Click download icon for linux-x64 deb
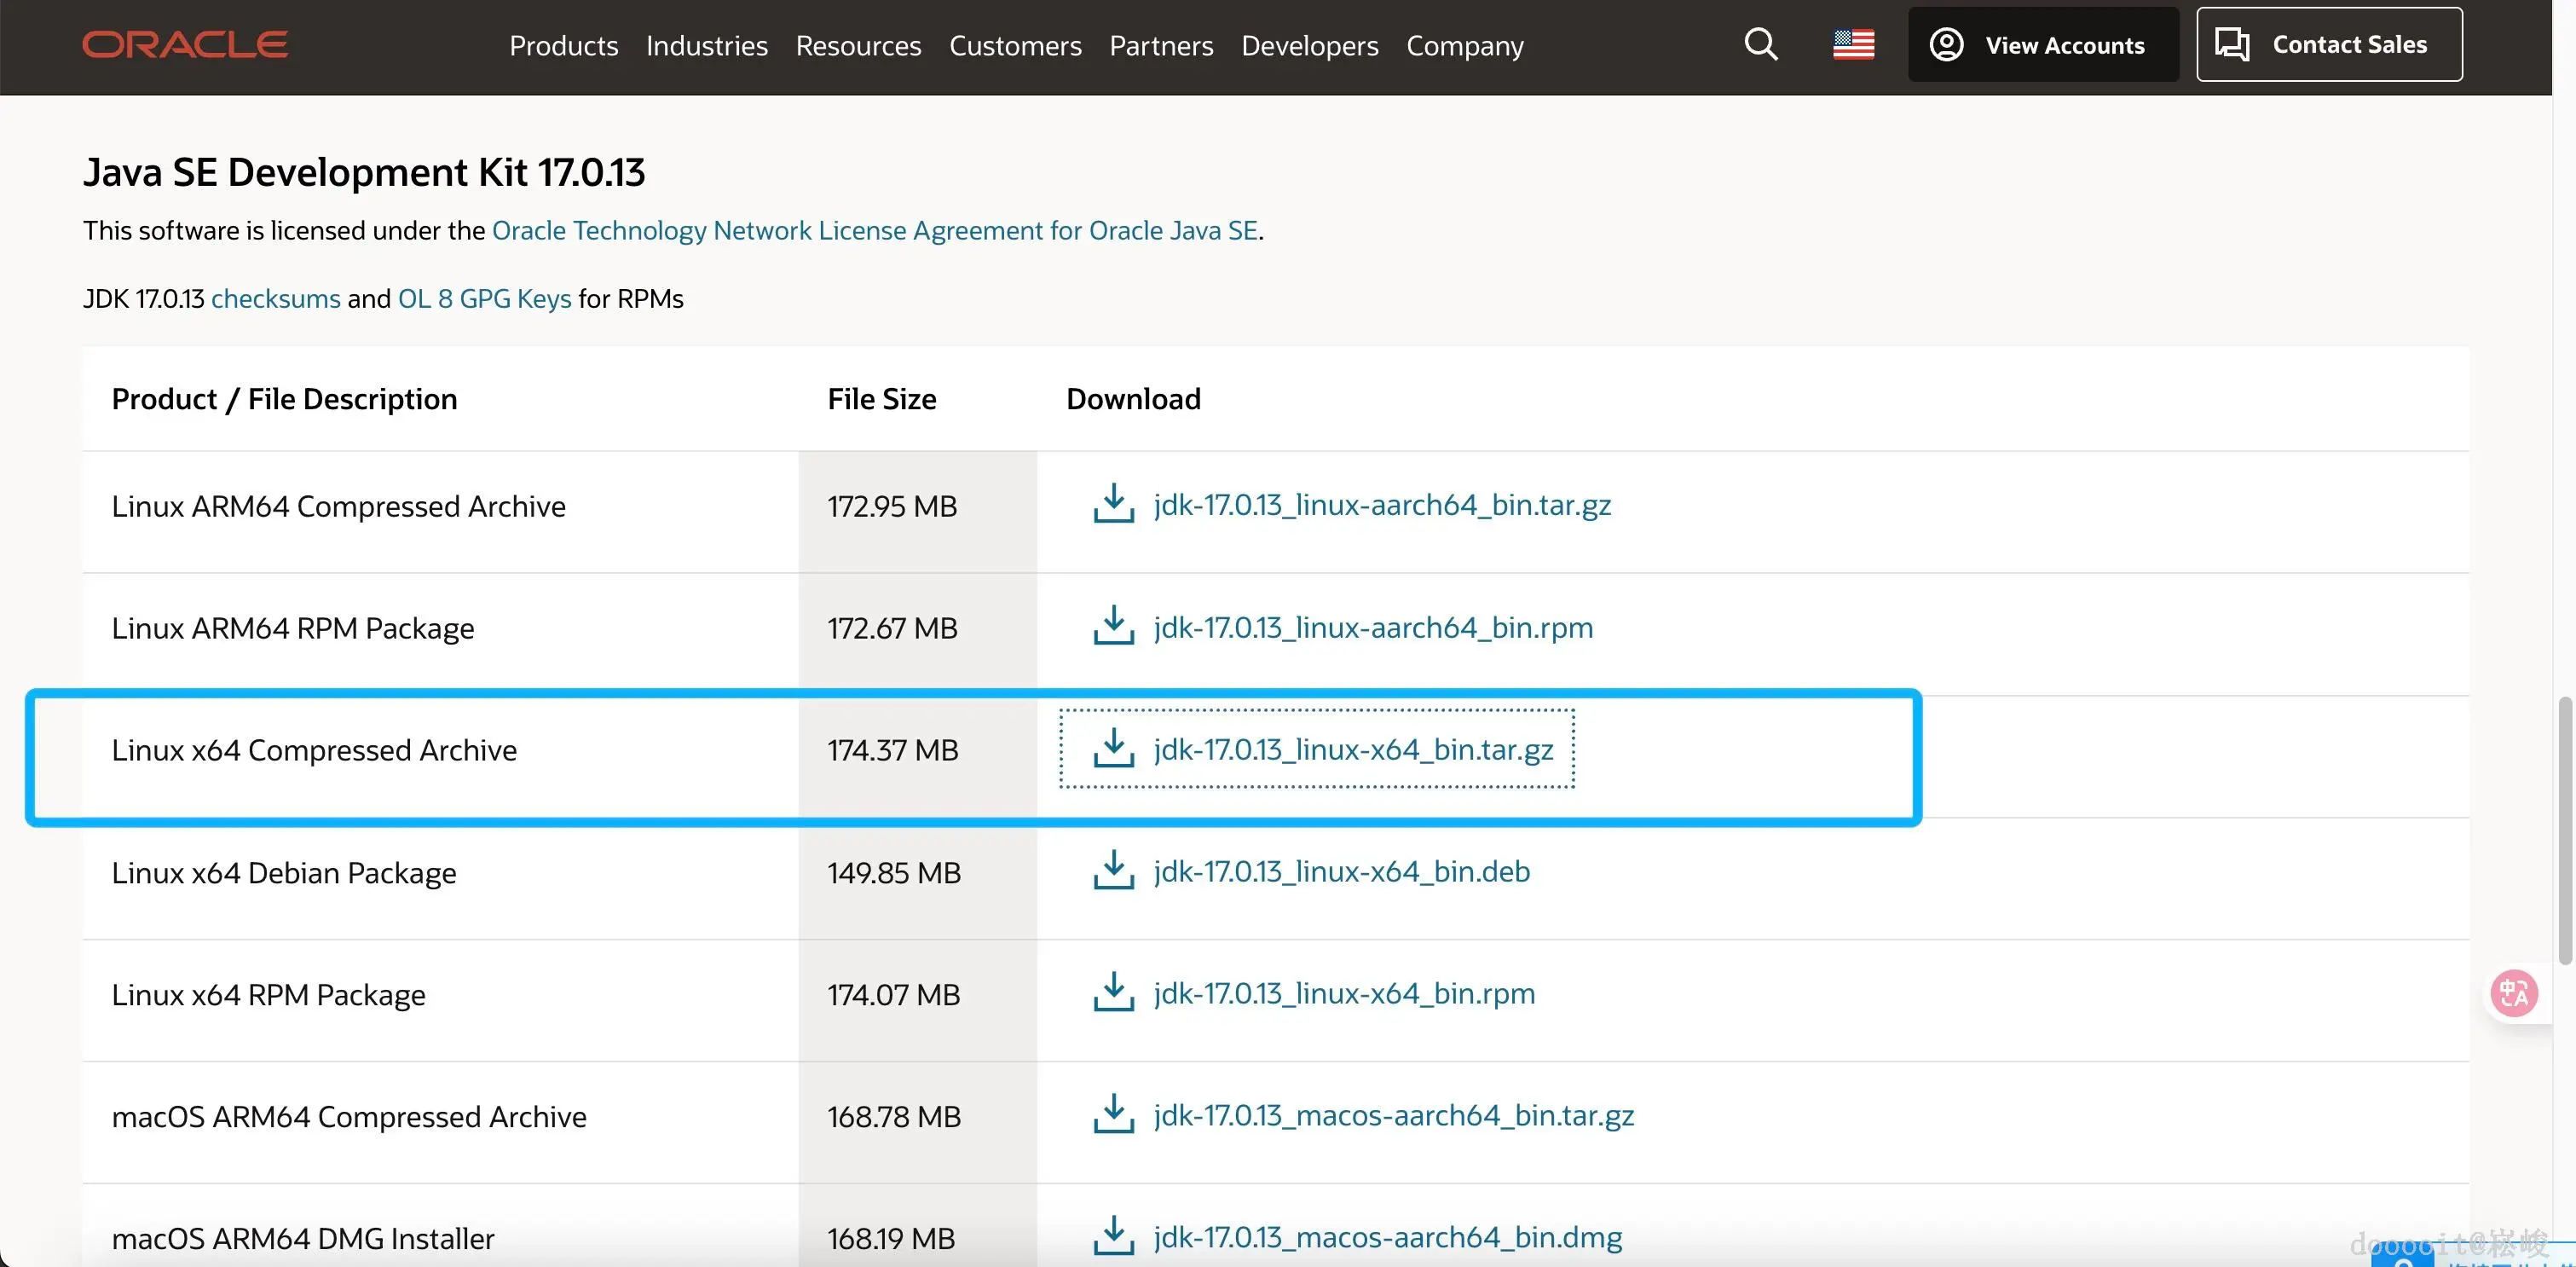 coord(1113,871)
